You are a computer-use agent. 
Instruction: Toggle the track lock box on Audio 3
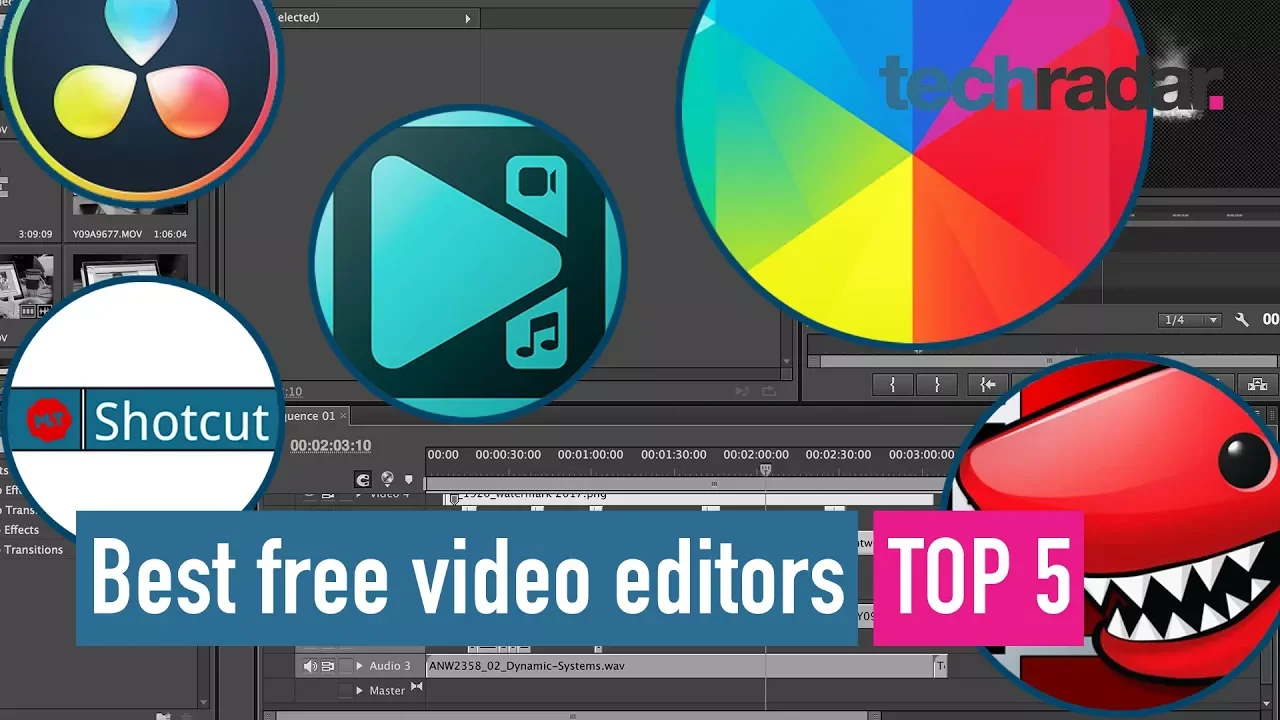(x=346, y=666)
